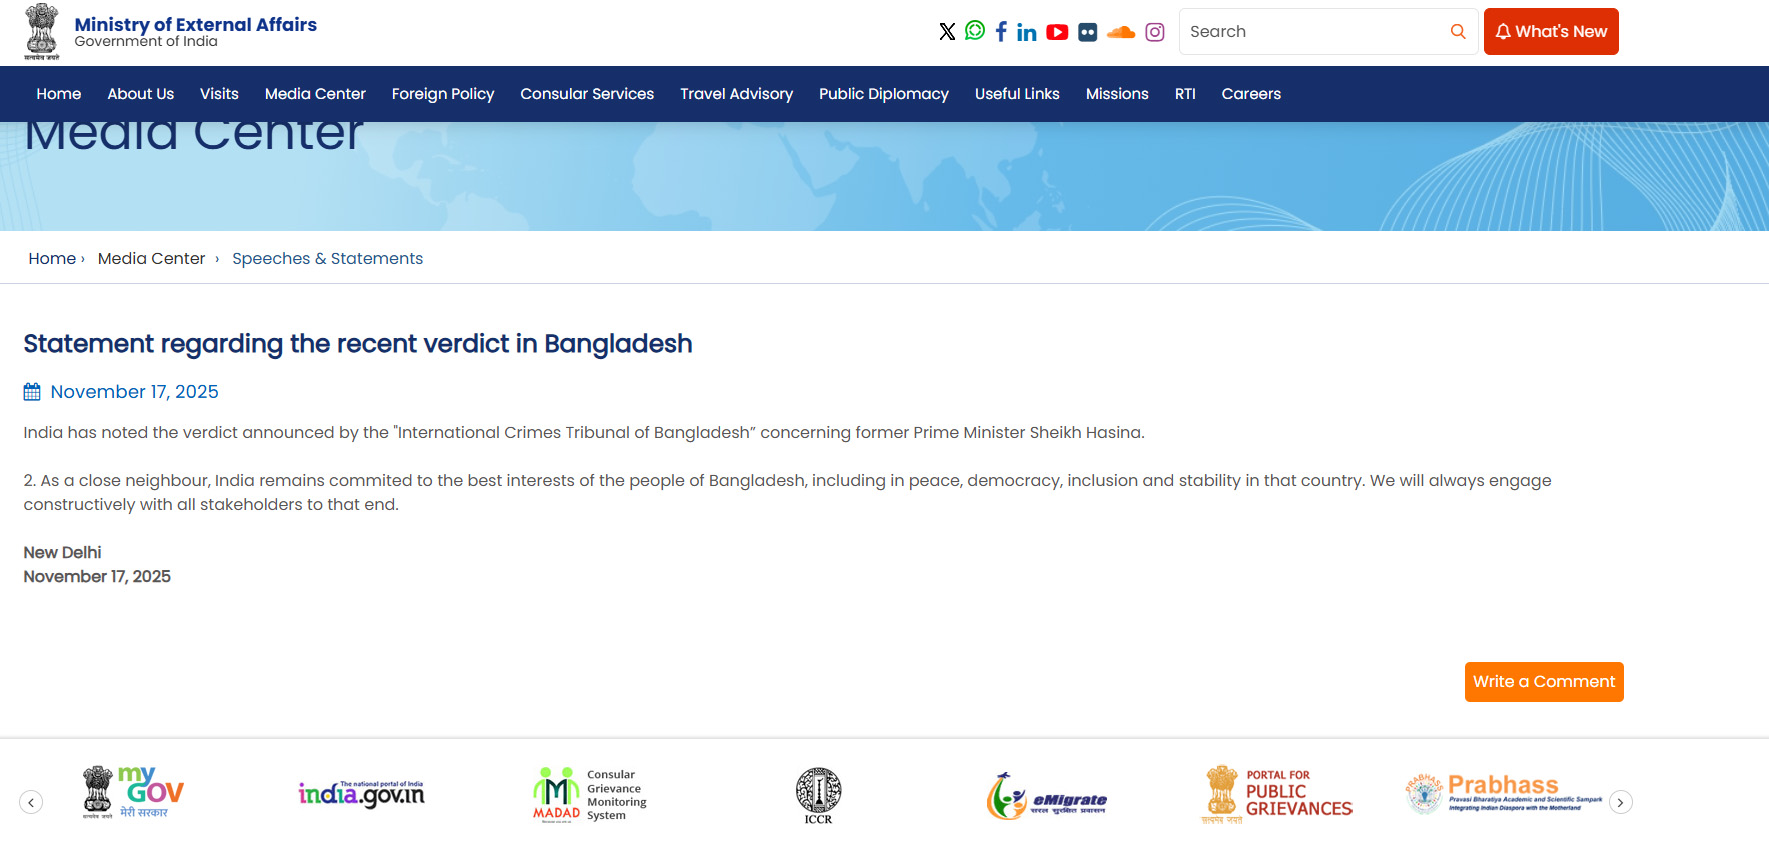Type in the Search field
Viewport: 1769px width, 844px height.
[1310, 32]
